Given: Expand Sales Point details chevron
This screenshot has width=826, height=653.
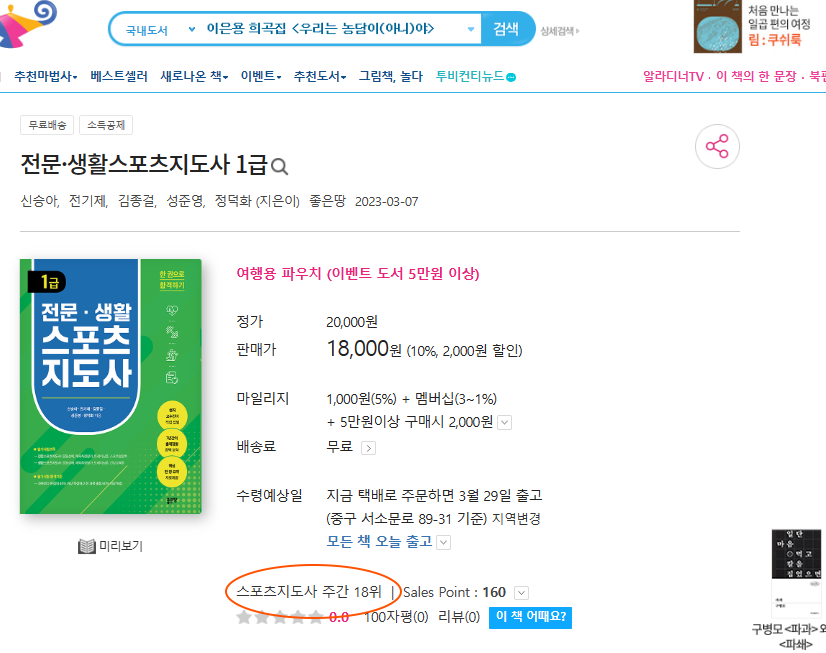Looking at the screenshot, I should [x=521, y=593].
